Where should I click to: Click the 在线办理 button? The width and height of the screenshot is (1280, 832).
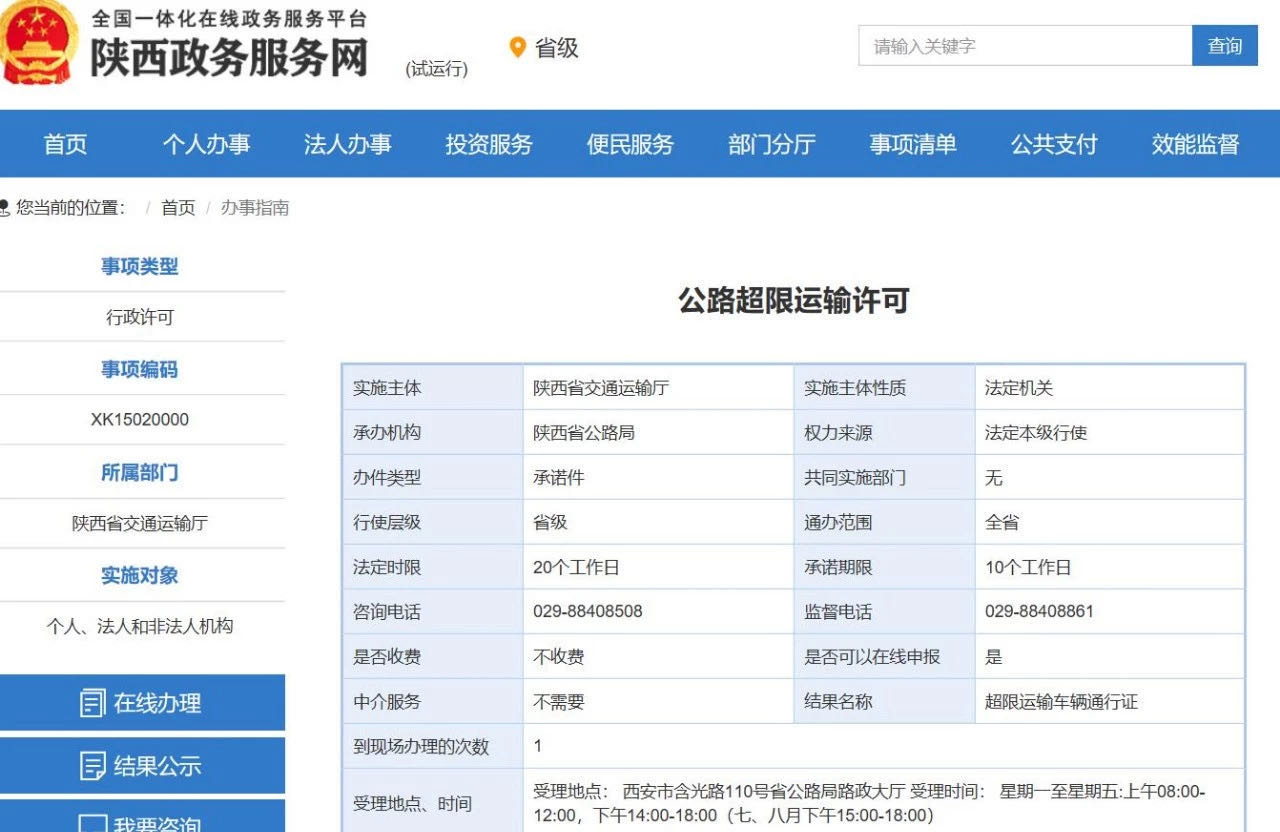[142, 703]
